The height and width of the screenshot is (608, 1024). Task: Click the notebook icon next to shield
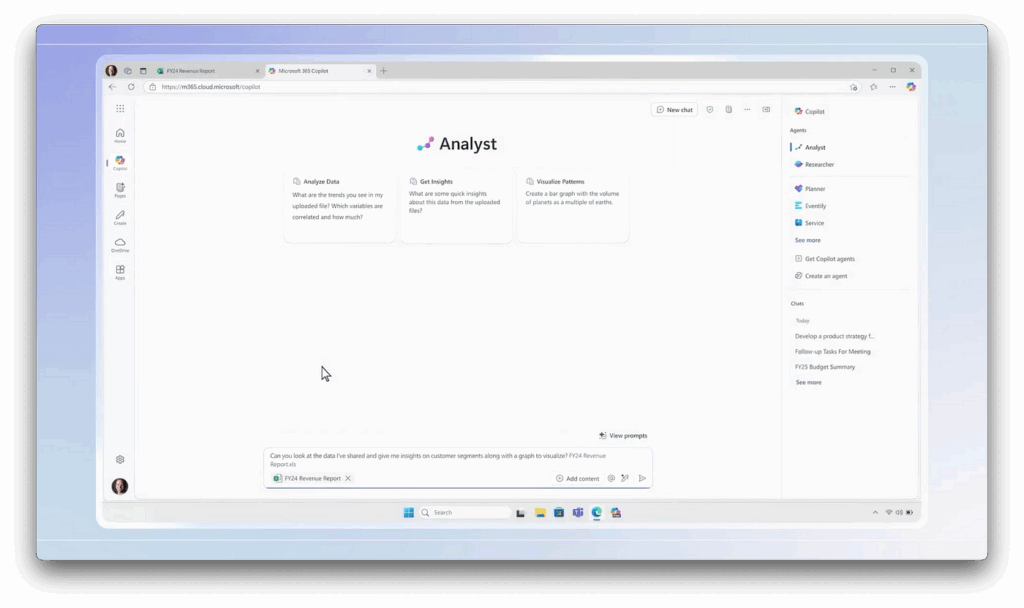(x=729, y=110)
